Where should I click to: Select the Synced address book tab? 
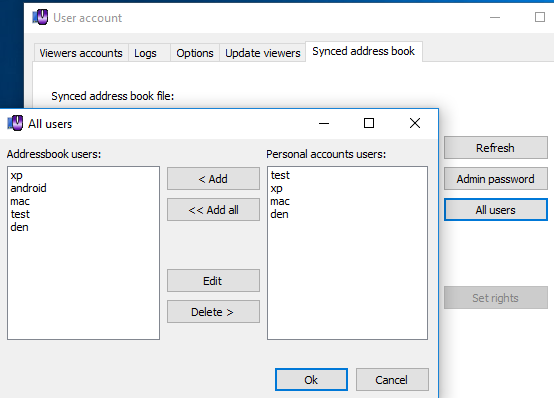pos(364,51)
